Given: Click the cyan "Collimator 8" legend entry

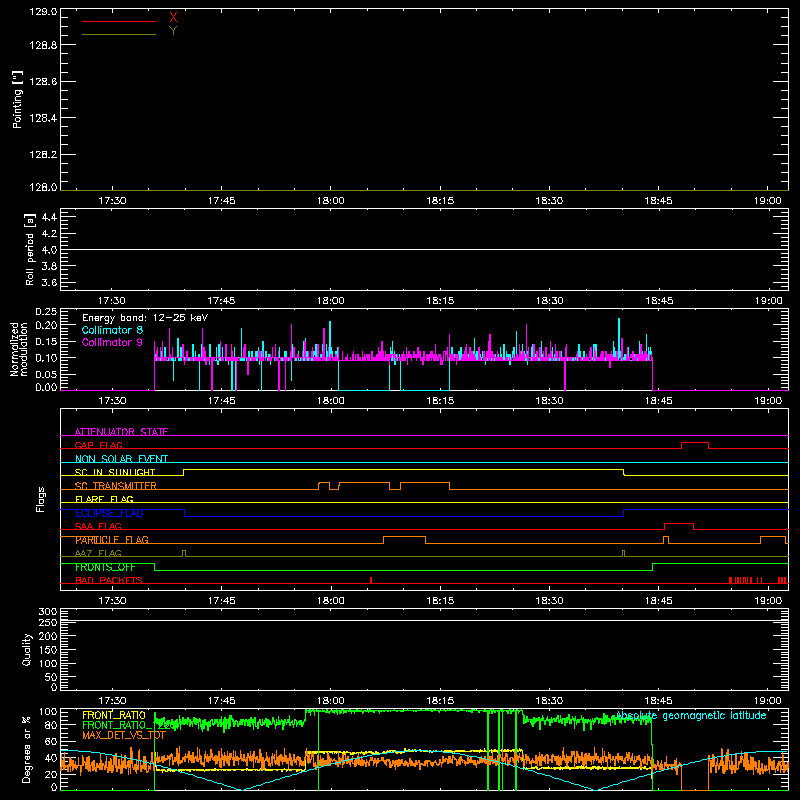Looking at the screenshot, I should click(x=112, y=330).
